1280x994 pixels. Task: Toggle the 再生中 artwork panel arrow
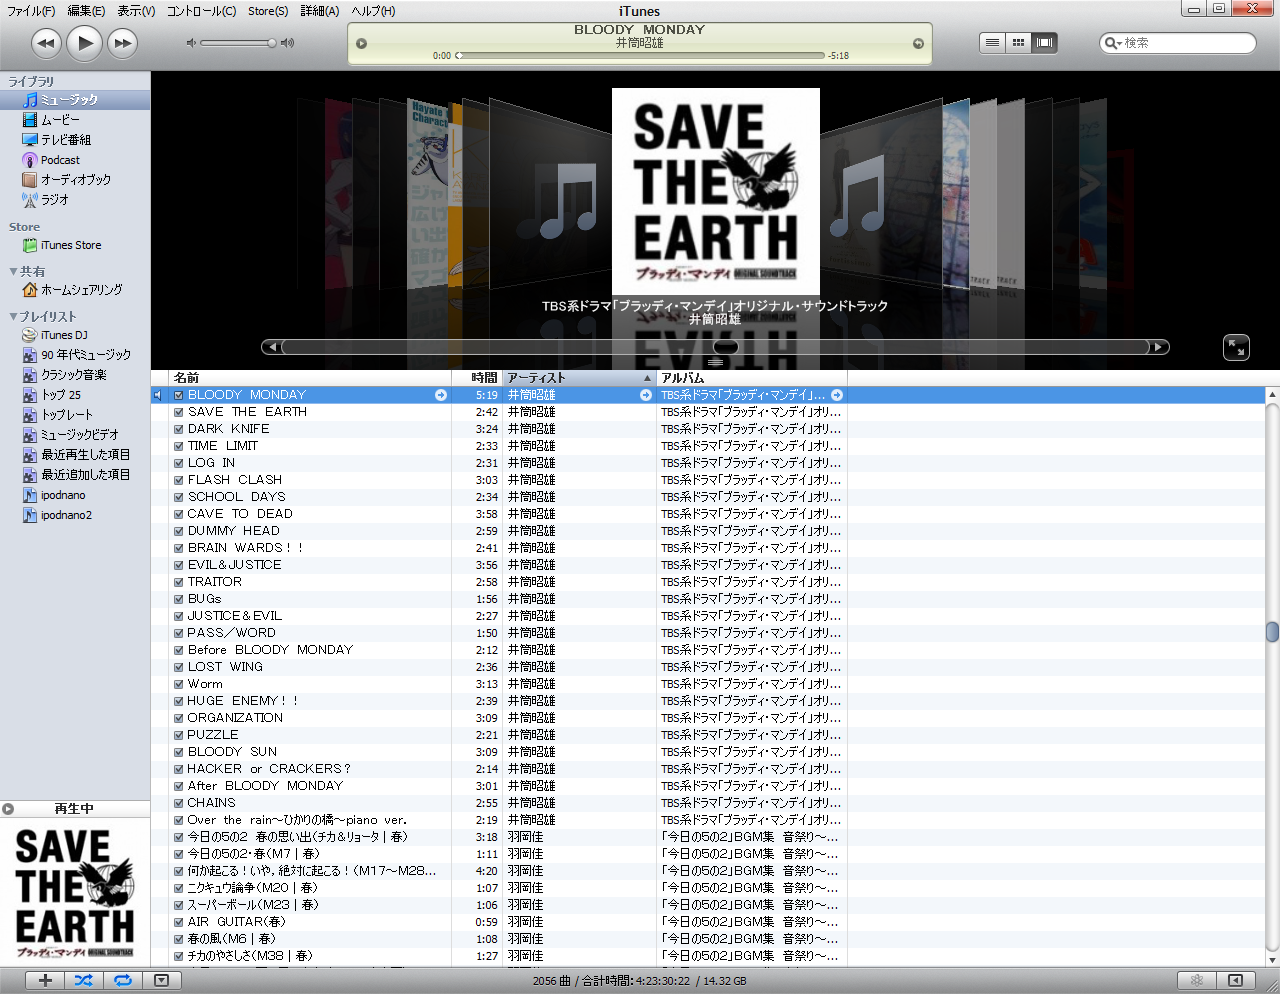[x=8, y=809]
